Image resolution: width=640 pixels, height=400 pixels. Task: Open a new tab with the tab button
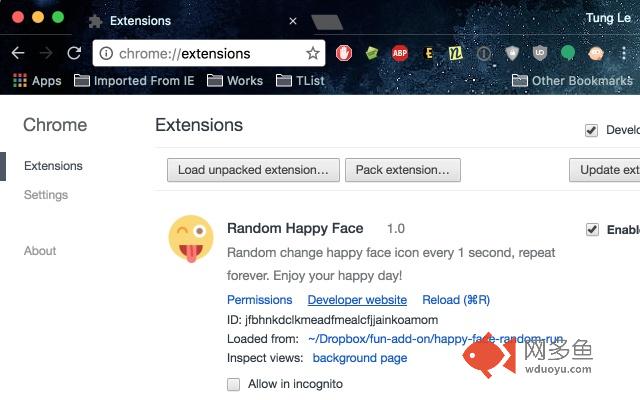(x=327, y=22)
